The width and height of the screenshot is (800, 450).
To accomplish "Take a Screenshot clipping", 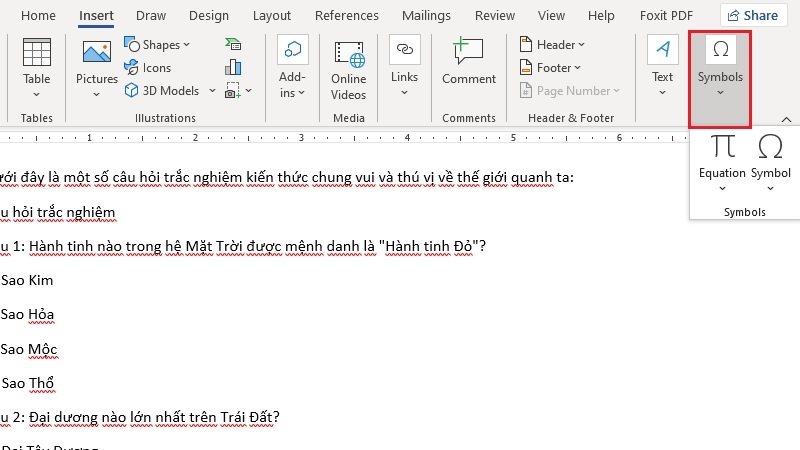I will pyautogui.click(x=233, y=91).
